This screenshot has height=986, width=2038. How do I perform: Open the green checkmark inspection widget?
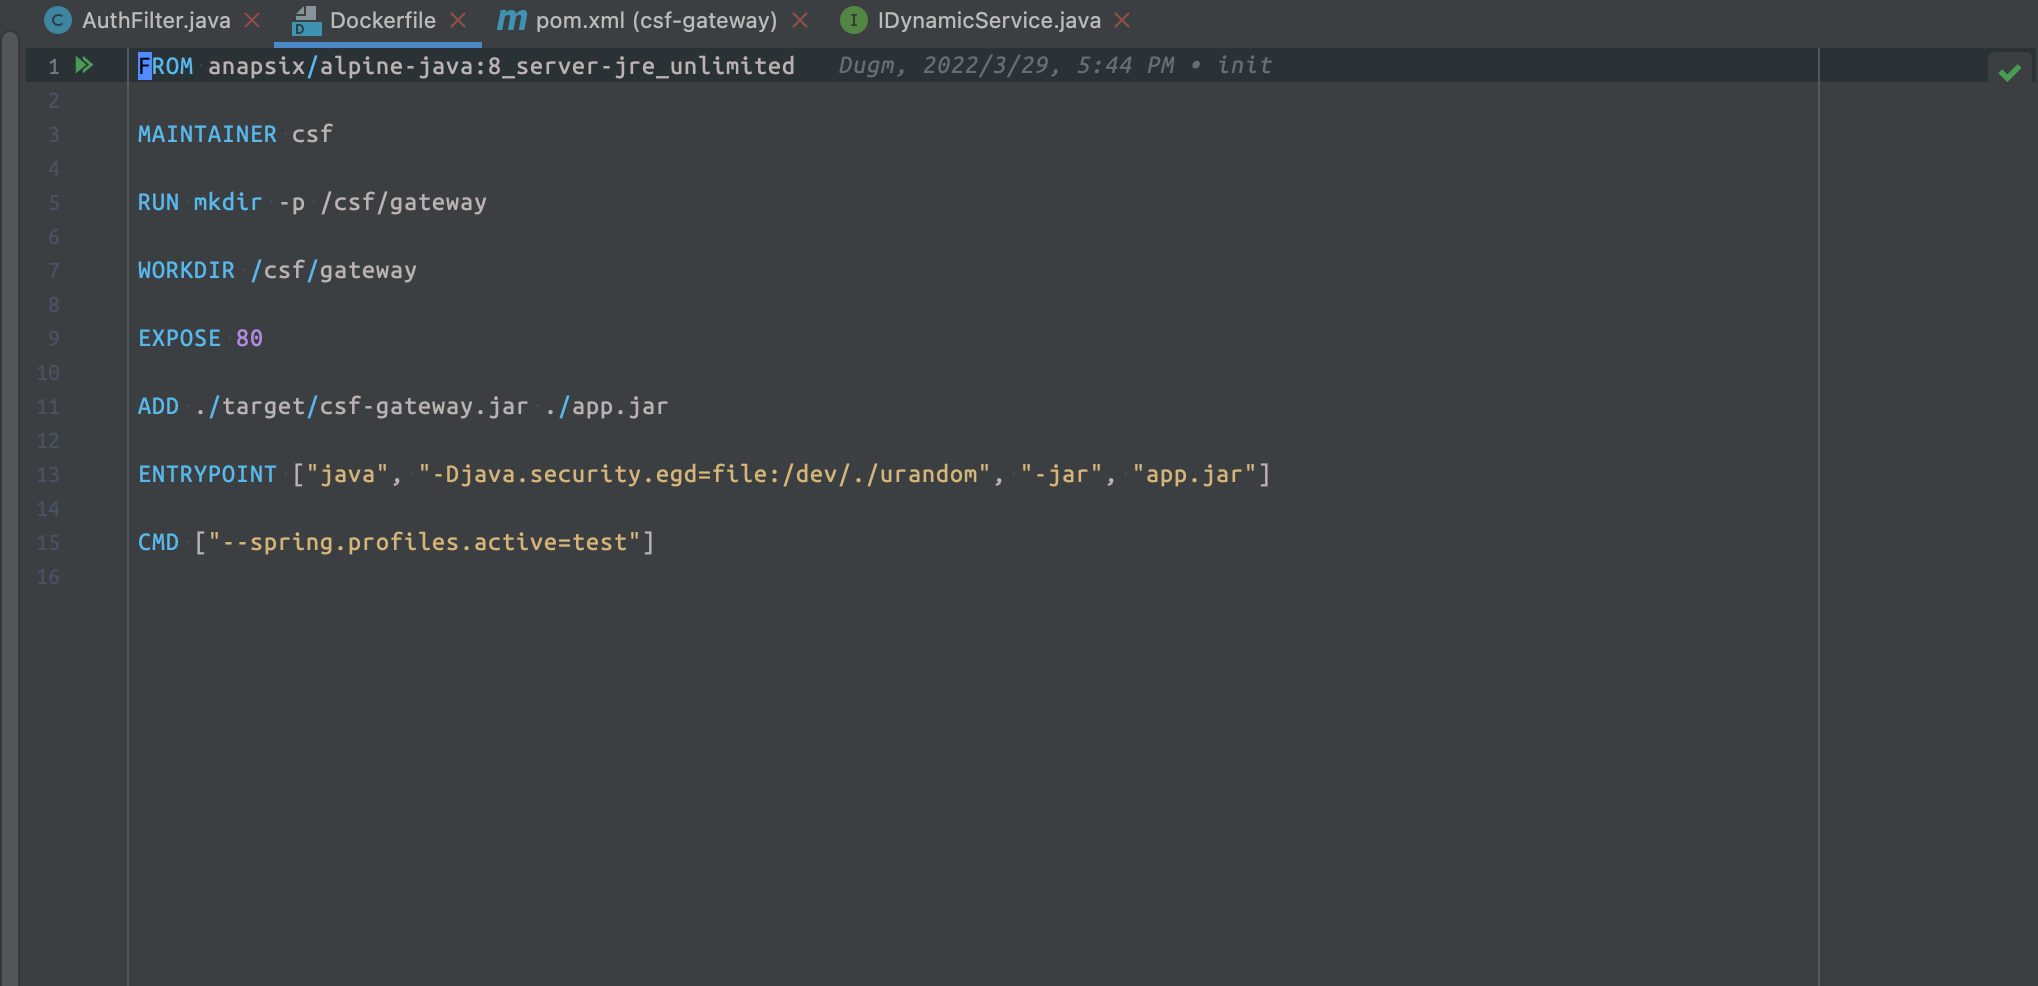click(x=2009, y=73)
